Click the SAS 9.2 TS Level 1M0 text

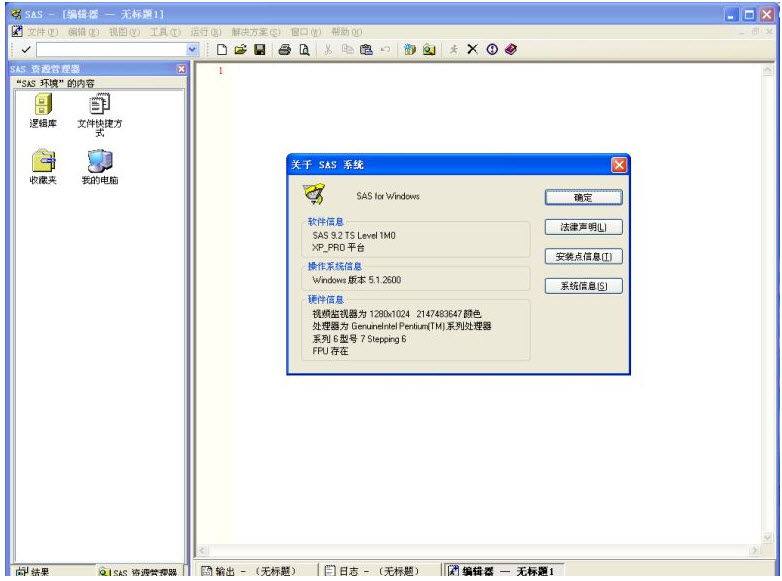coord(354,235)
